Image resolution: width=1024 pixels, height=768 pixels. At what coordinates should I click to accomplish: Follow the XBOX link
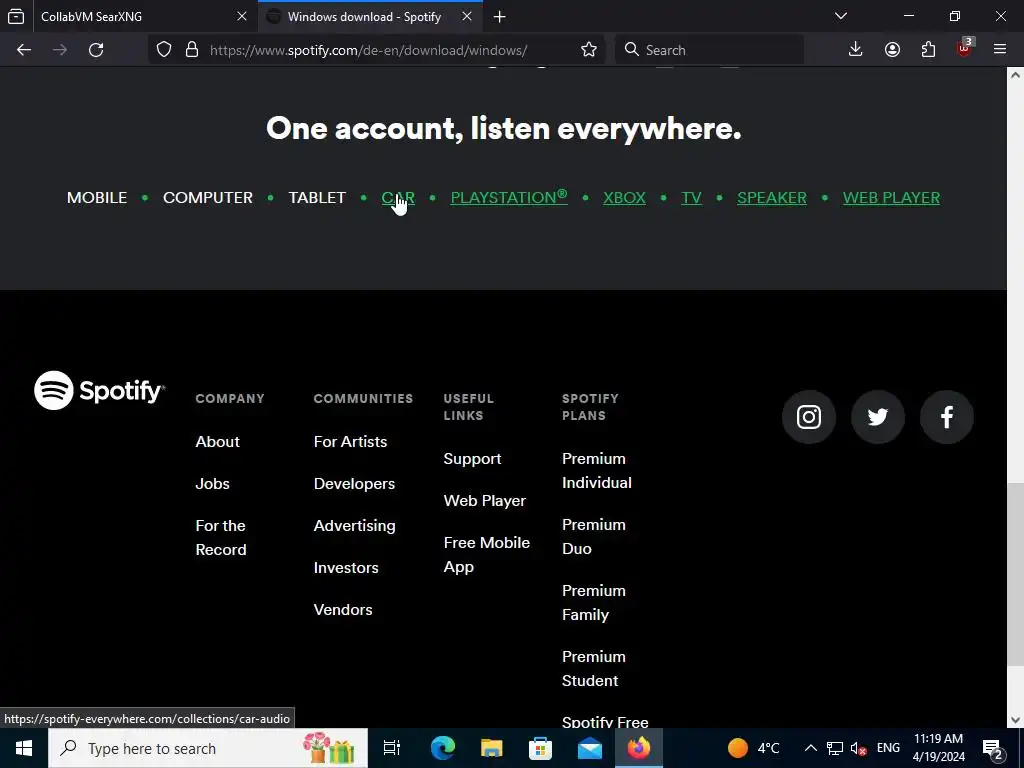point(624,197)
